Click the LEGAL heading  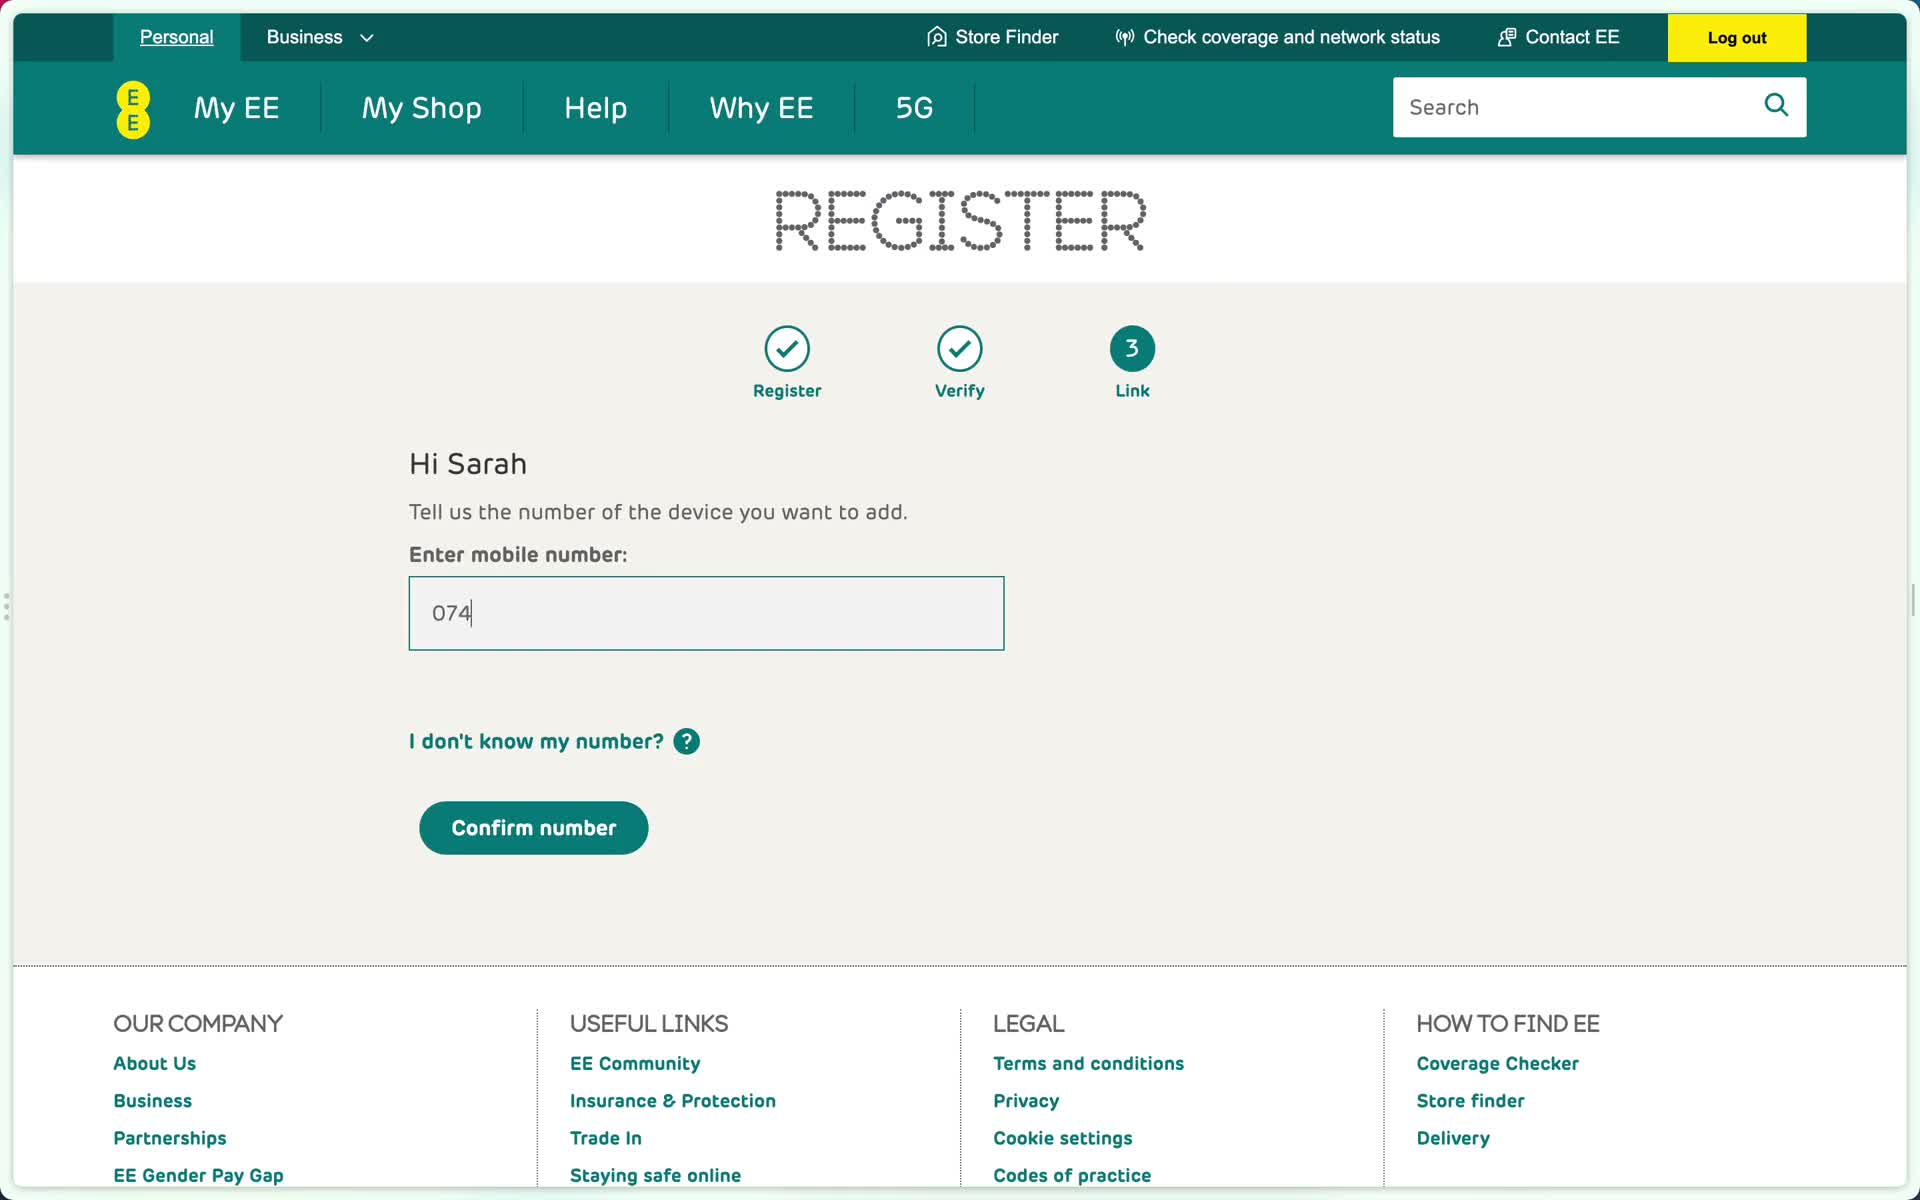coord(1029,1024)
